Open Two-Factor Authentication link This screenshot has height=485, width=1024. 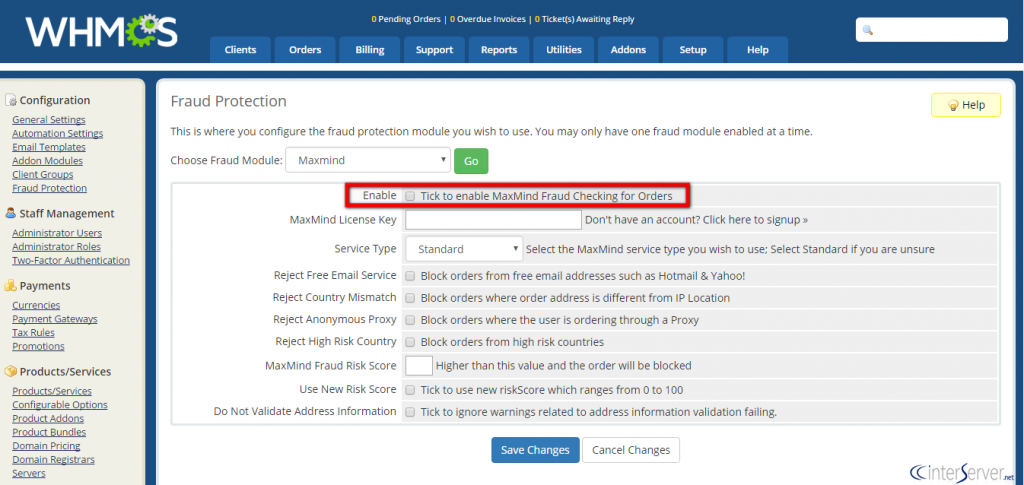click(71, 260)
